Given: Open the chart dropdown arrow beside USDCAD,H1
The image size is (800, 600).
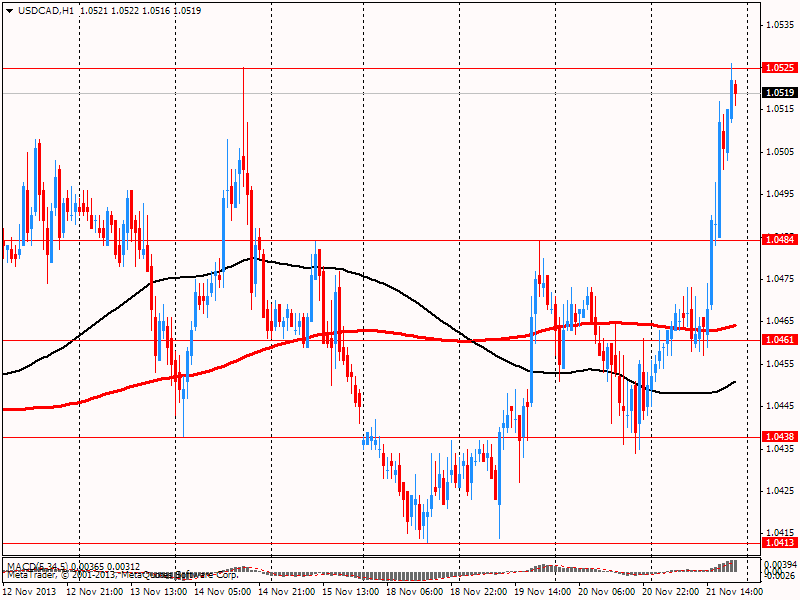Looking at the screenshot, I should (9, 11).
